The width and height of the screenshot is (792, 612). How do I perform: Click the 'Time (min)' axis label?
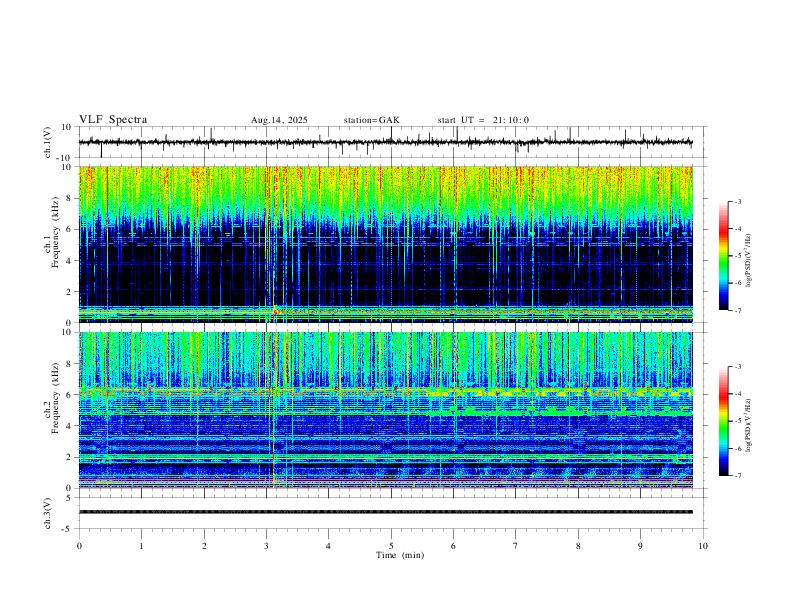[400, 555]
